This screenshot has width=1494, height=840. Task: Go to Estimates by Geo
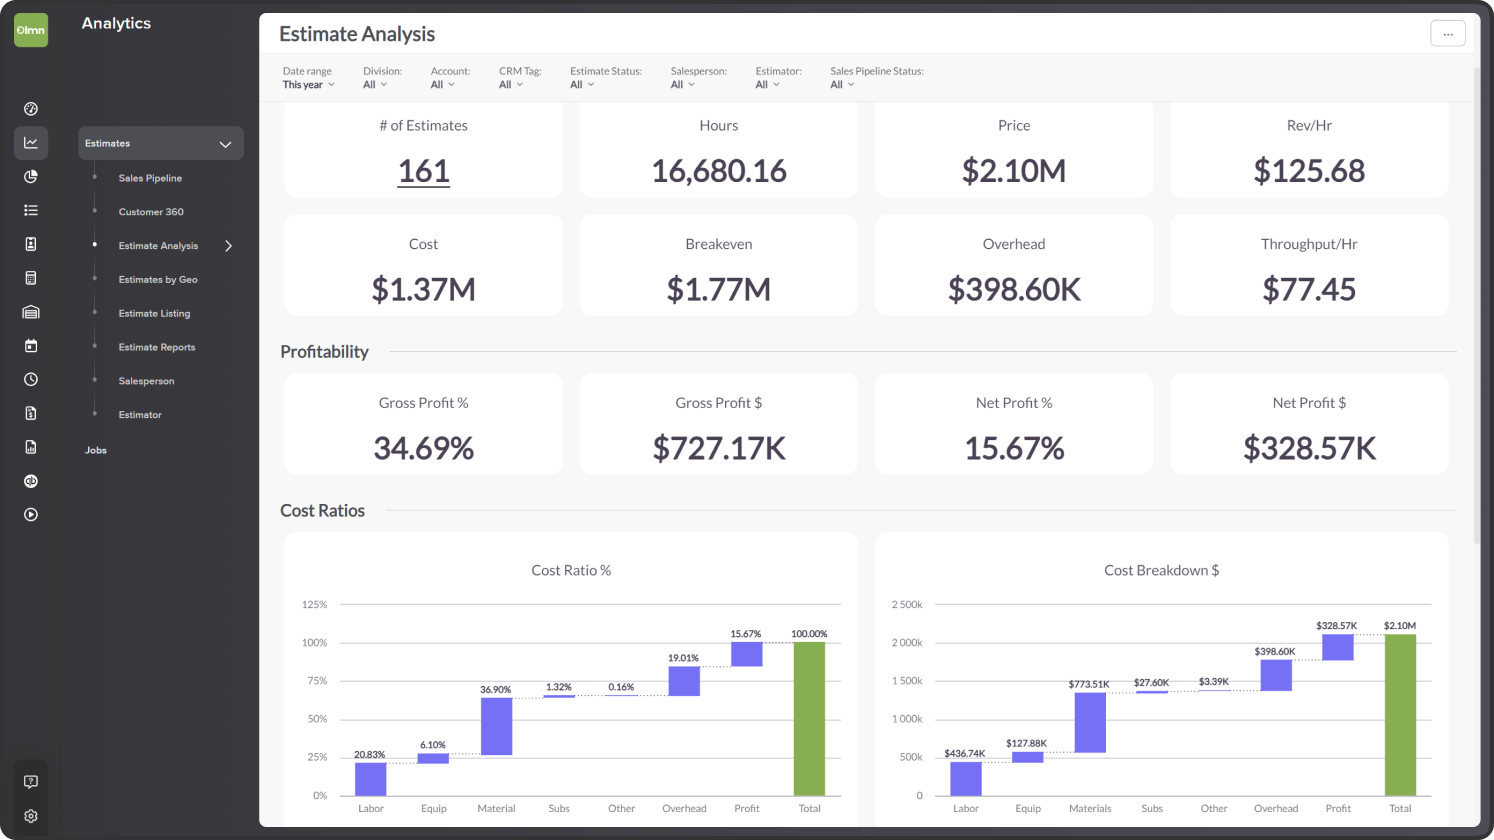[x=158, y=280]
